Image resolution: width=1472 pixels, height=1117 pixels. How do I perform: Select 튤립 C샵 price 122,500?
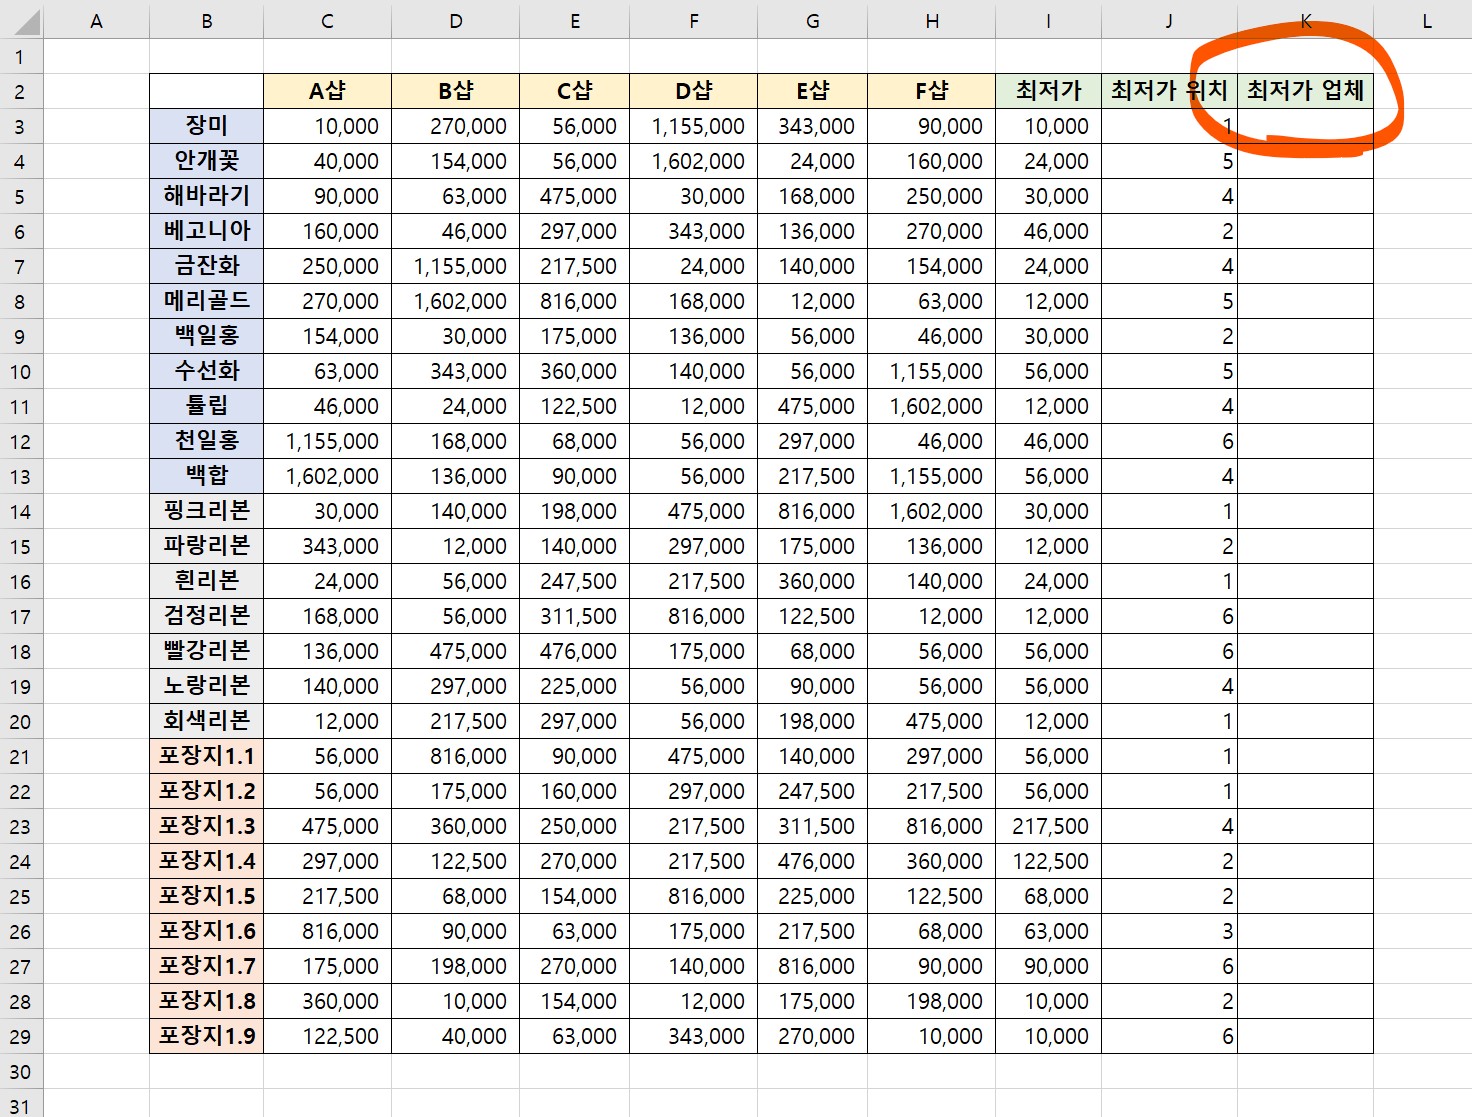[x=574, y=406]
